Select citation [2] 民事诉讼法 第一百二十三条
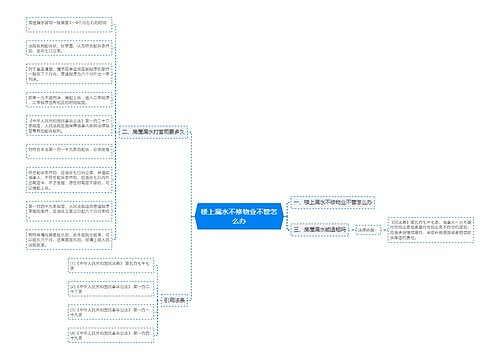 coord(111,289)
